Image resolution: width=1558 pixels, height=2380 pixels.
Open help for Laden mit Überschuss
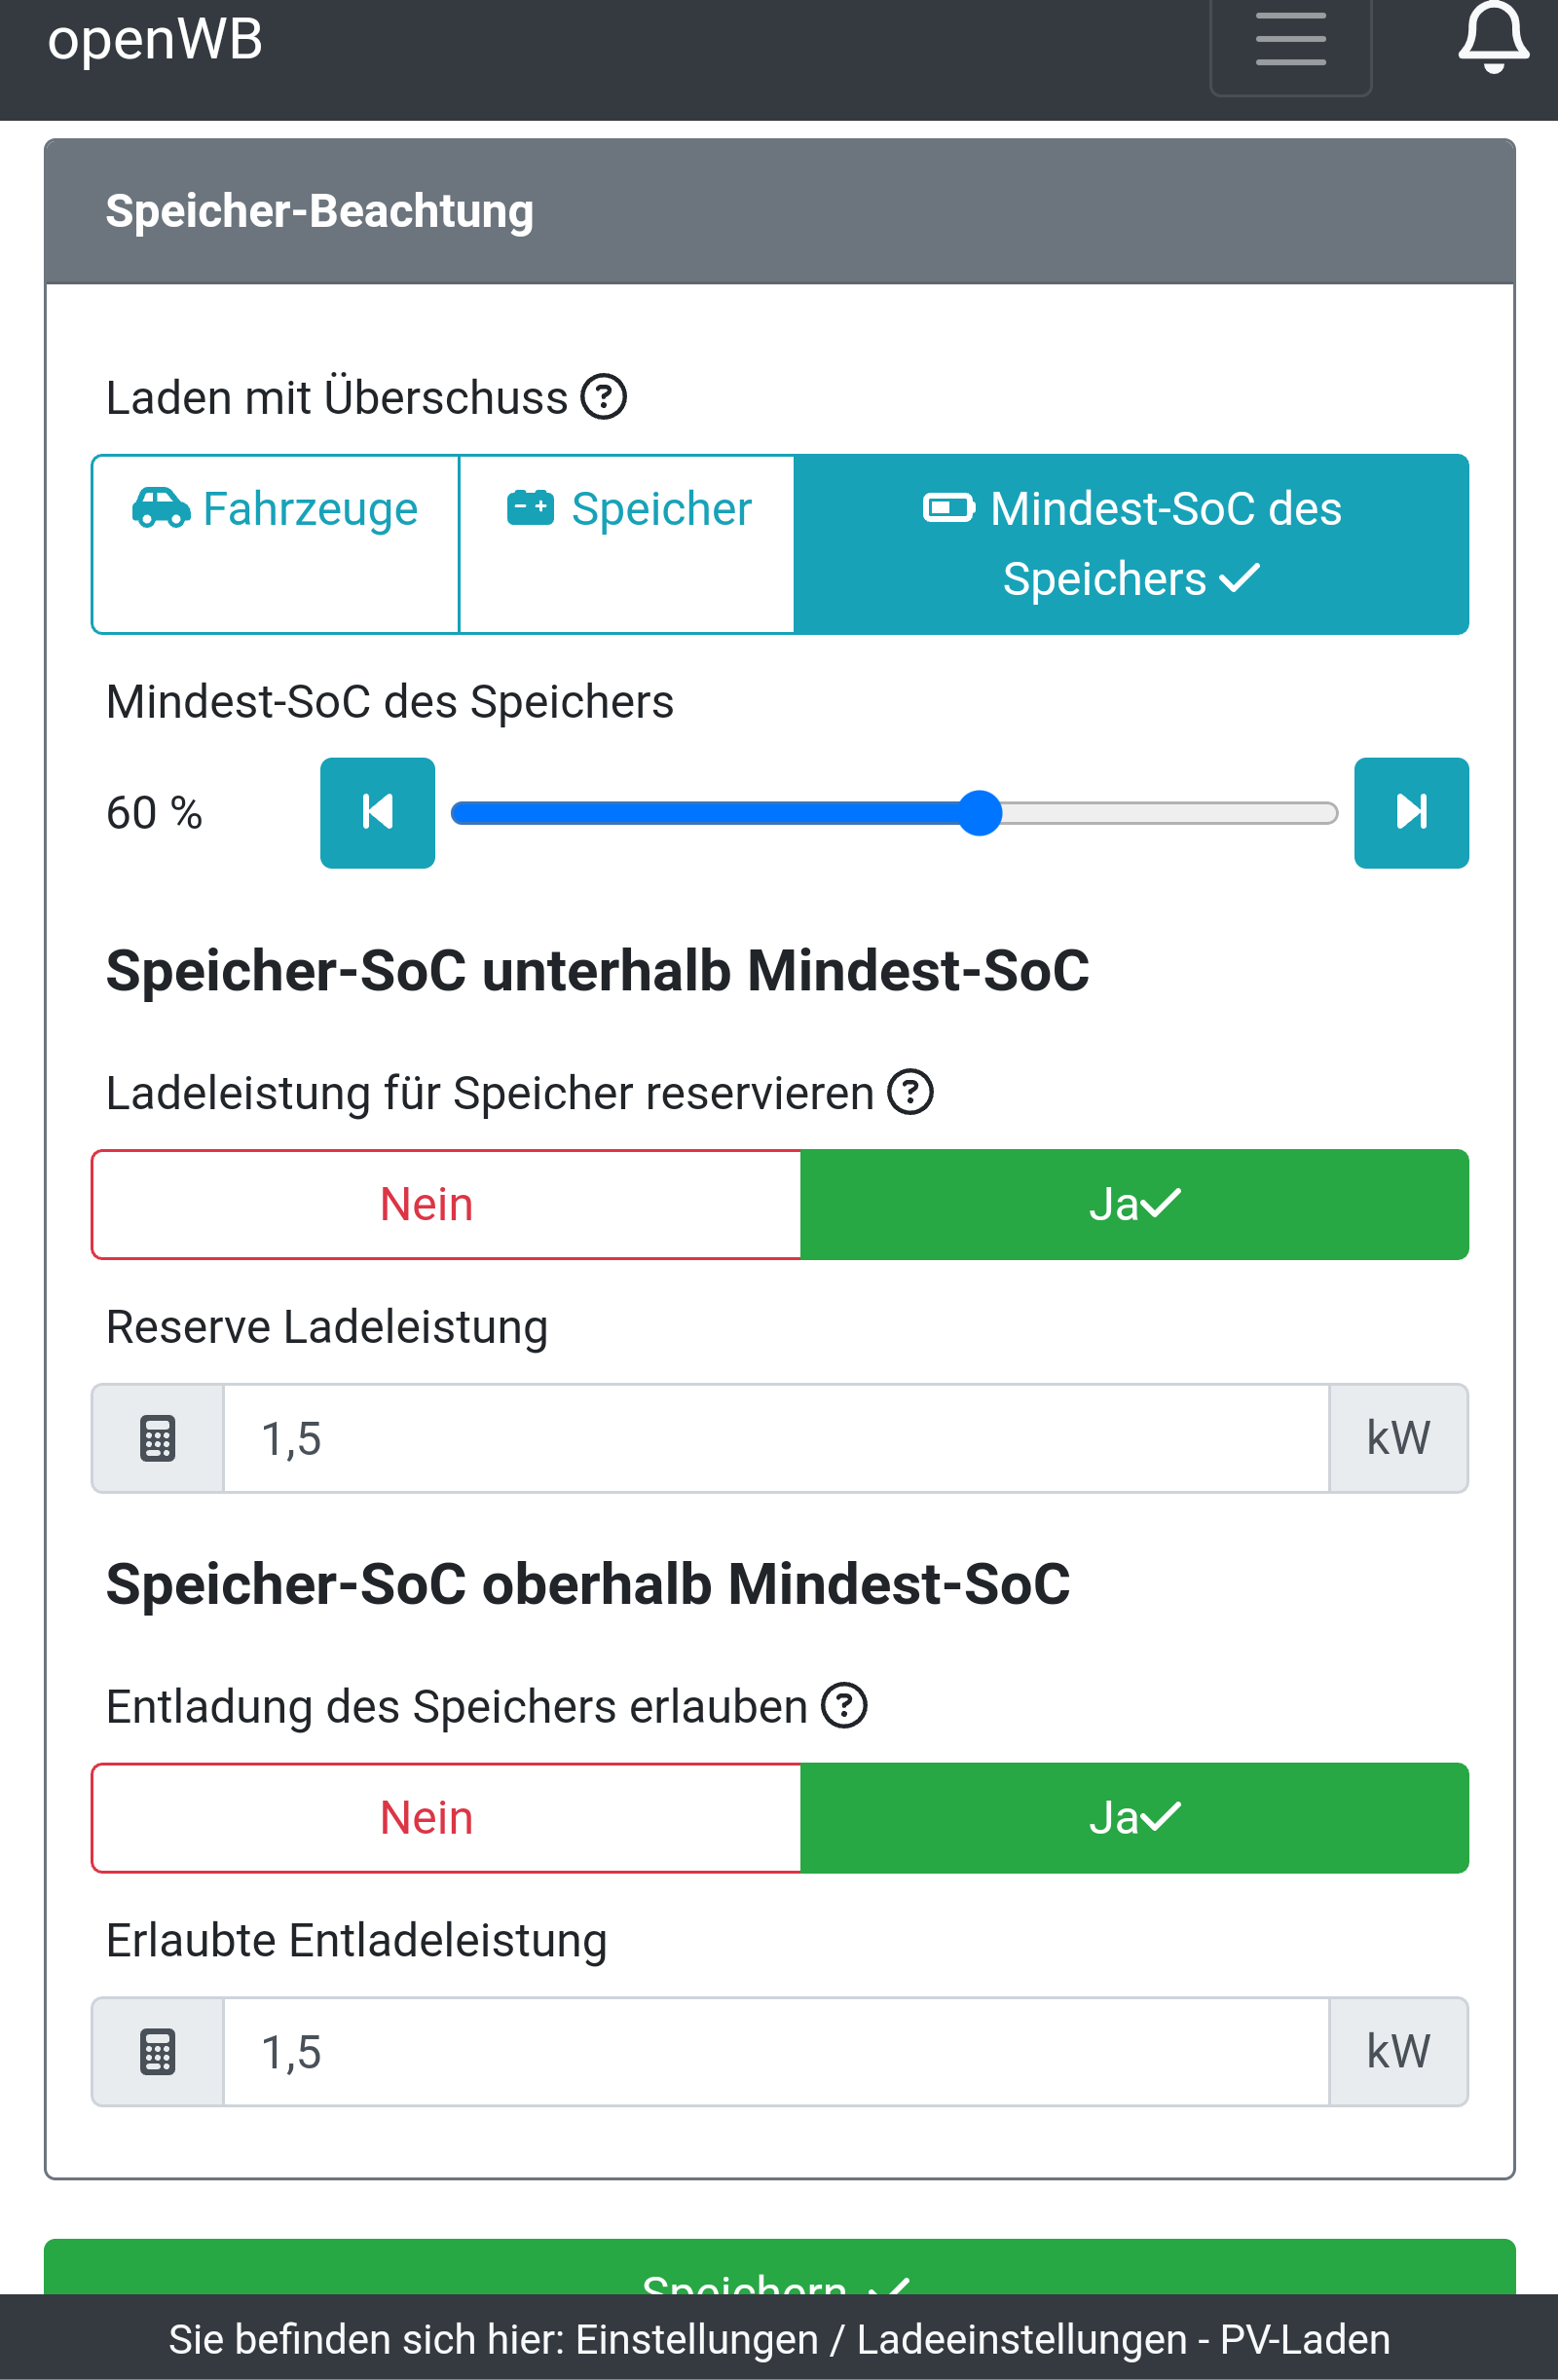[604, 397]
